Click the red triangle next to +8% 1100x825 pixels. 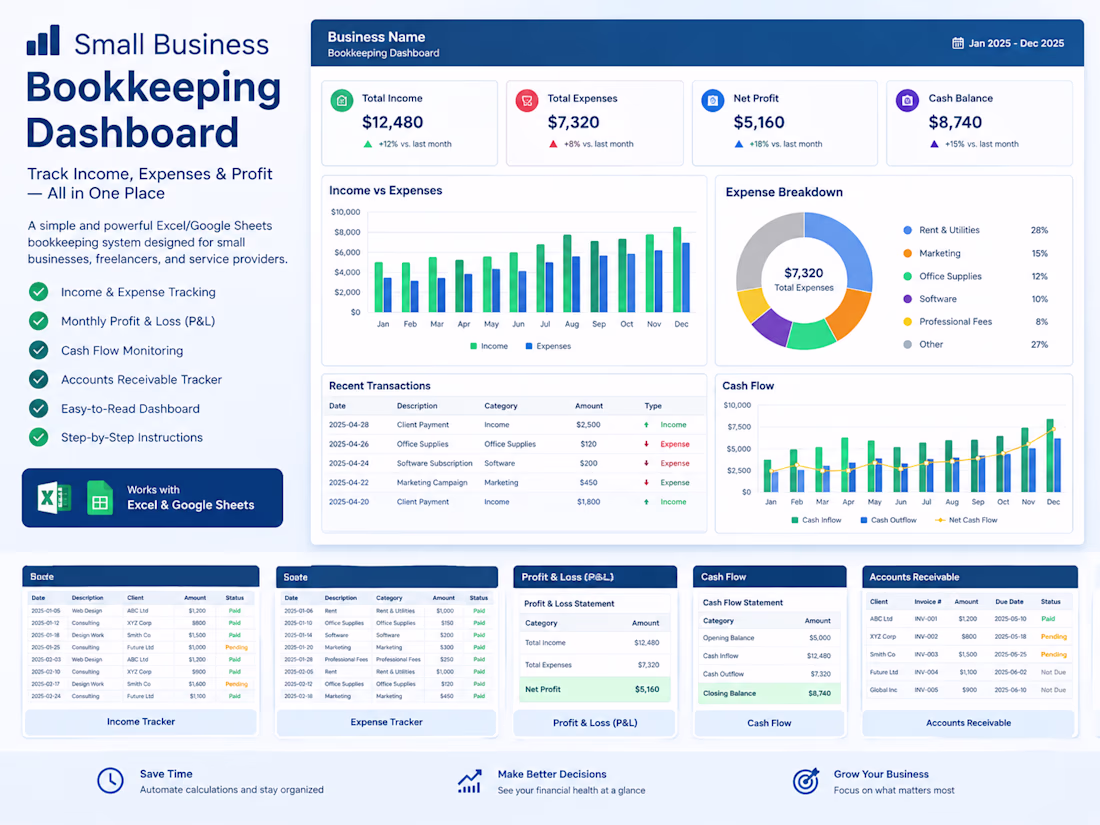coord(553,144)
